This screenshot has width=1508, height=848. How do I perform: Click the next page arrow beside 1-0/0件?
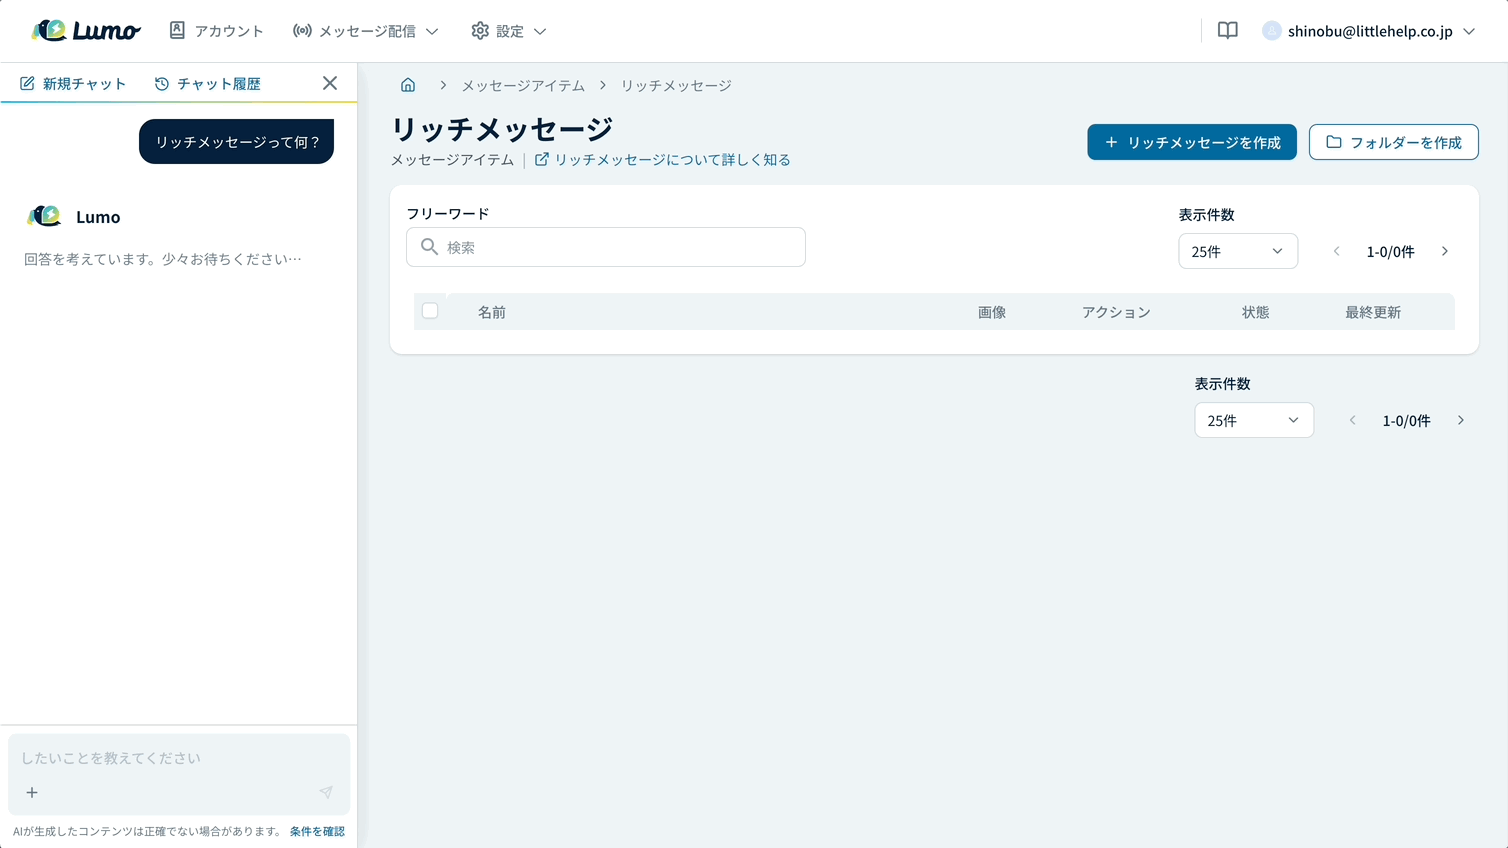point(1444,251)
